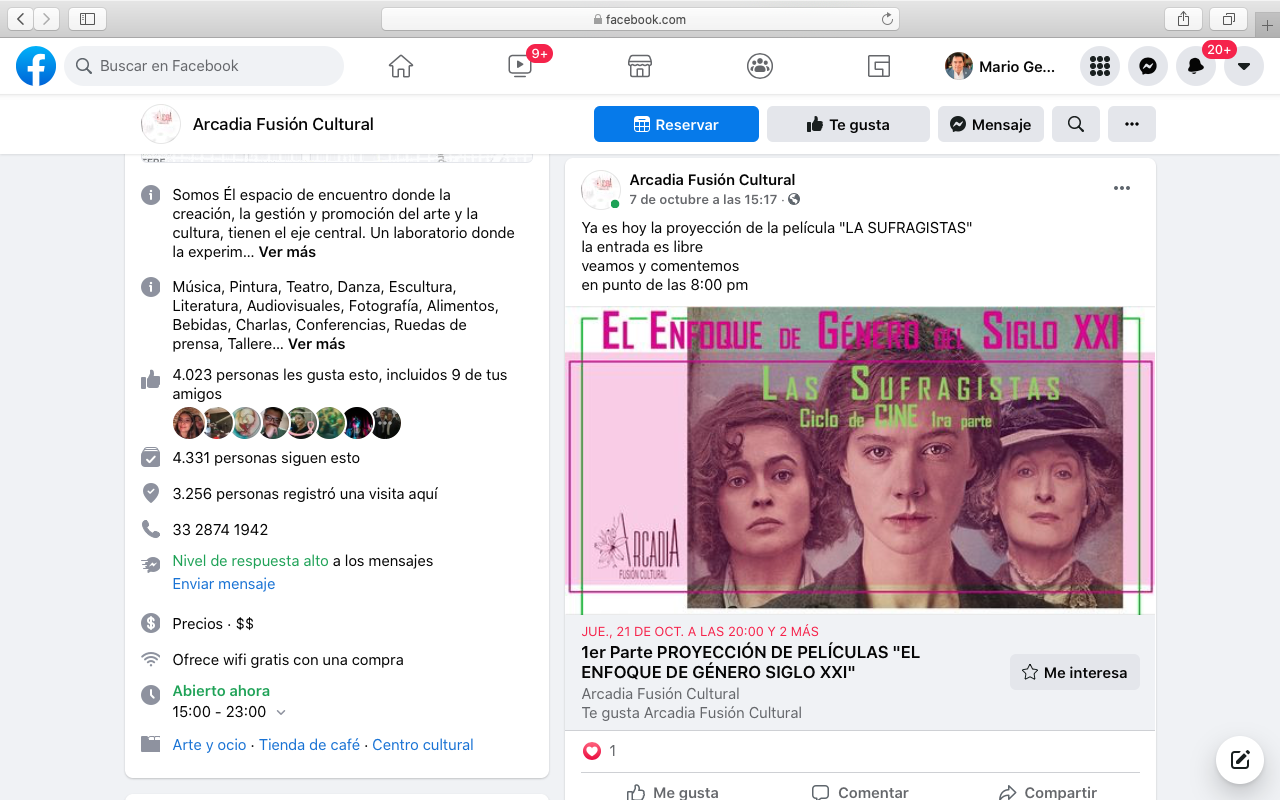
Task: Click the Me interesa event button
Action: click(1075, 673)
